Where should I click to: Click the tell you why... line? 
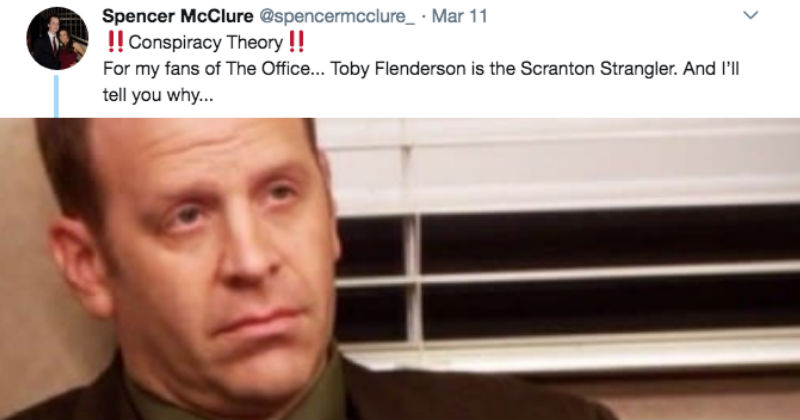[x=158, y=95]
